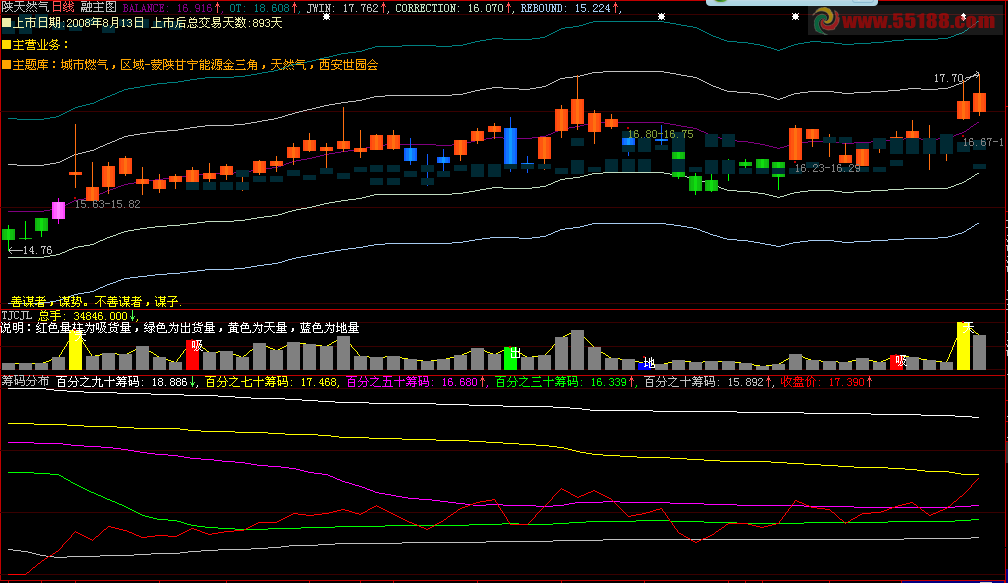Click the star marker directly above the 17.70 candle
1008x583 pixels.
pos(963,17)
